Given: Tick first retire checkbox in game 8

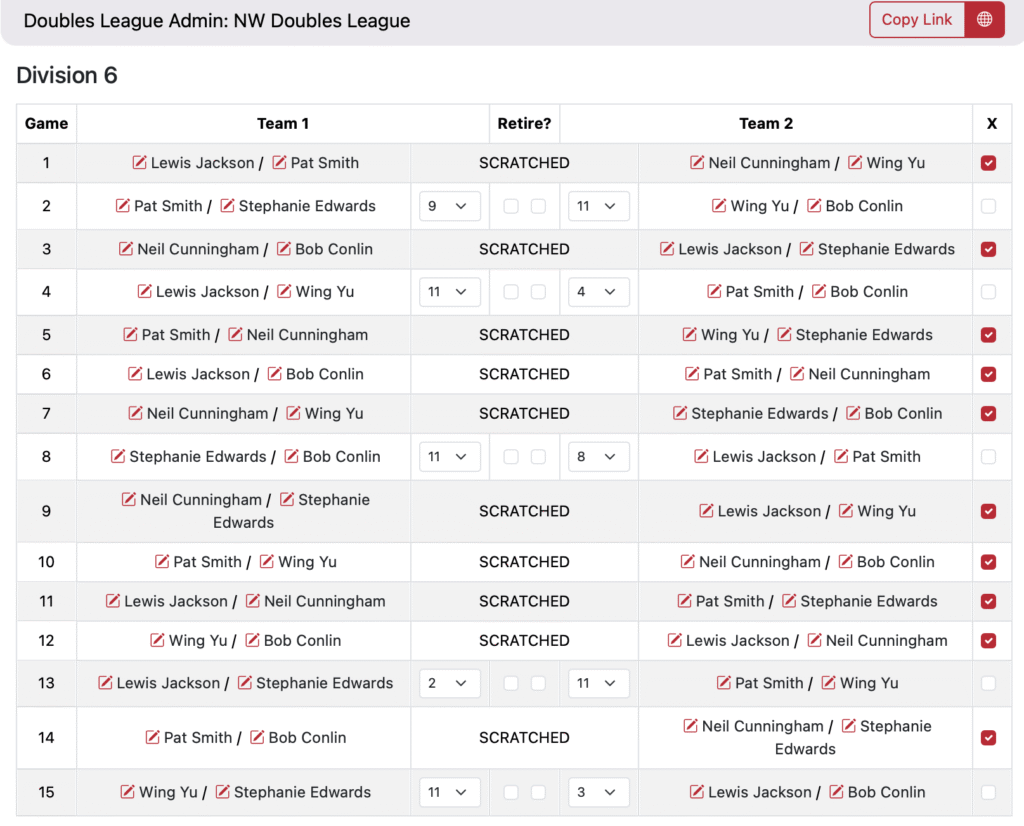Looking at the screenshot, I should (x=511, y=456).
